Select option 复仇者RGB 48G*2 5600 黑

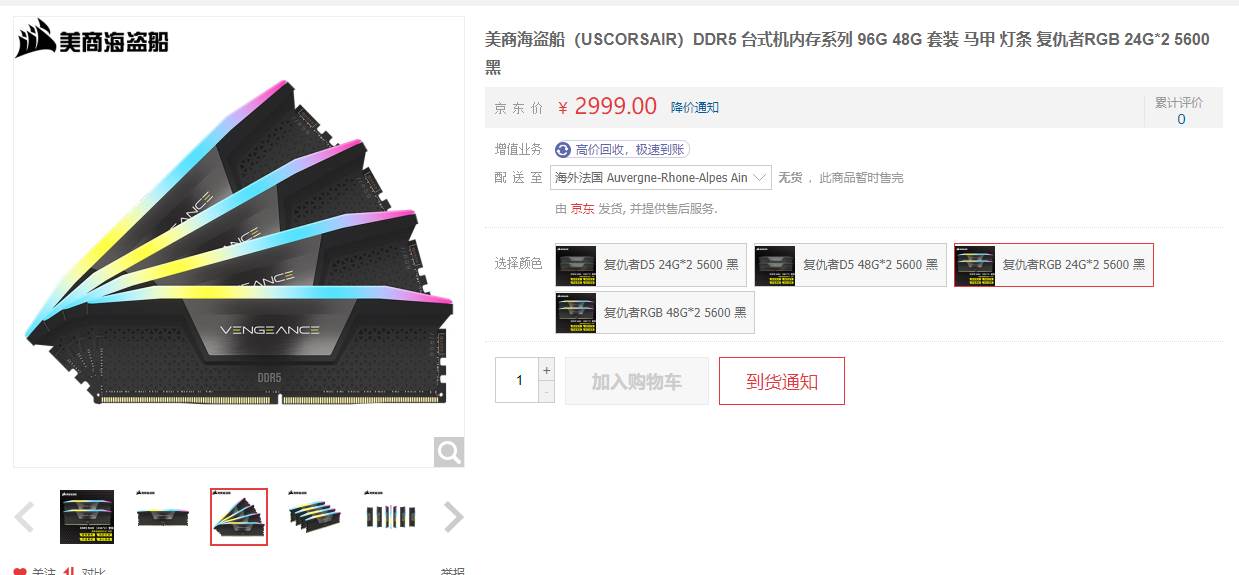(655, 313)
